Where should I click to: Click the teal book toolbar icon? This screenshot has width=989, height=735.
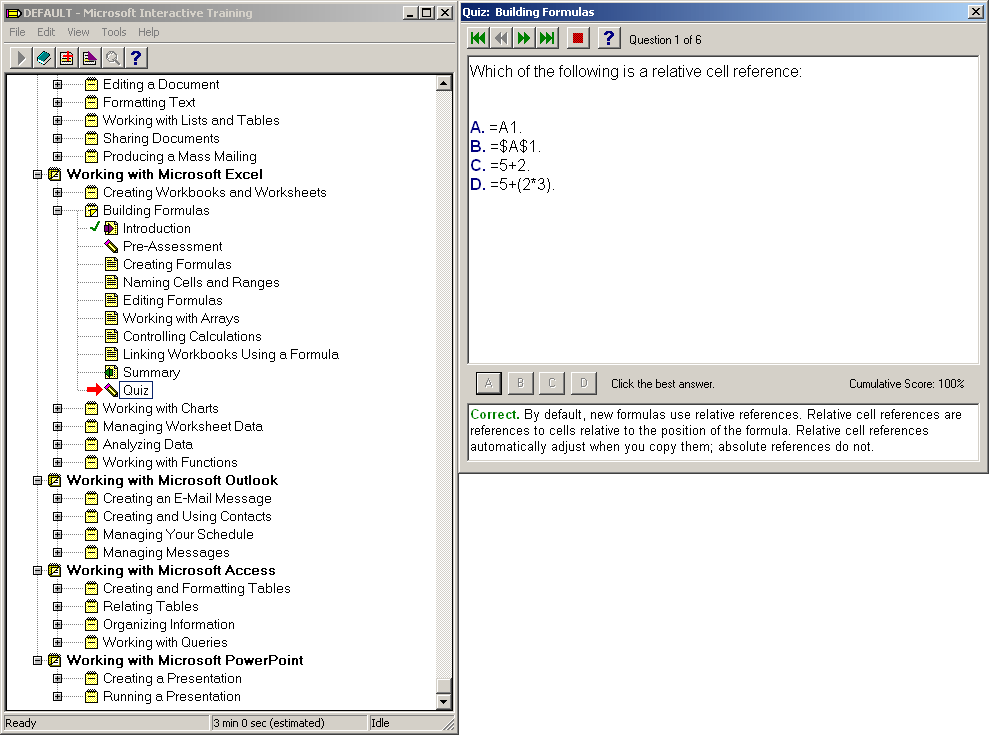[44, 58]
